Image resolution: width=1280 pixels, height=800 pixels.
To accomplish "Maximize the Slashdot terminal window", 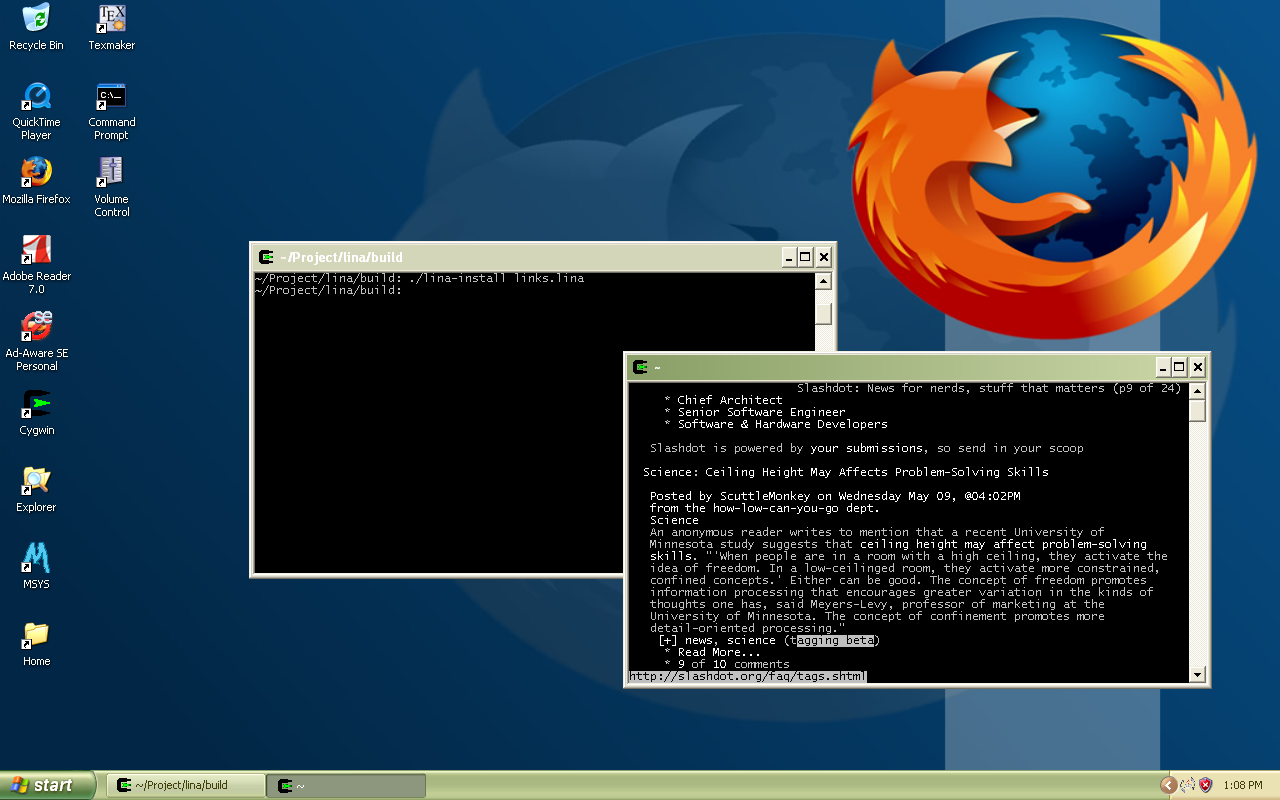I will coord(1179,367).
